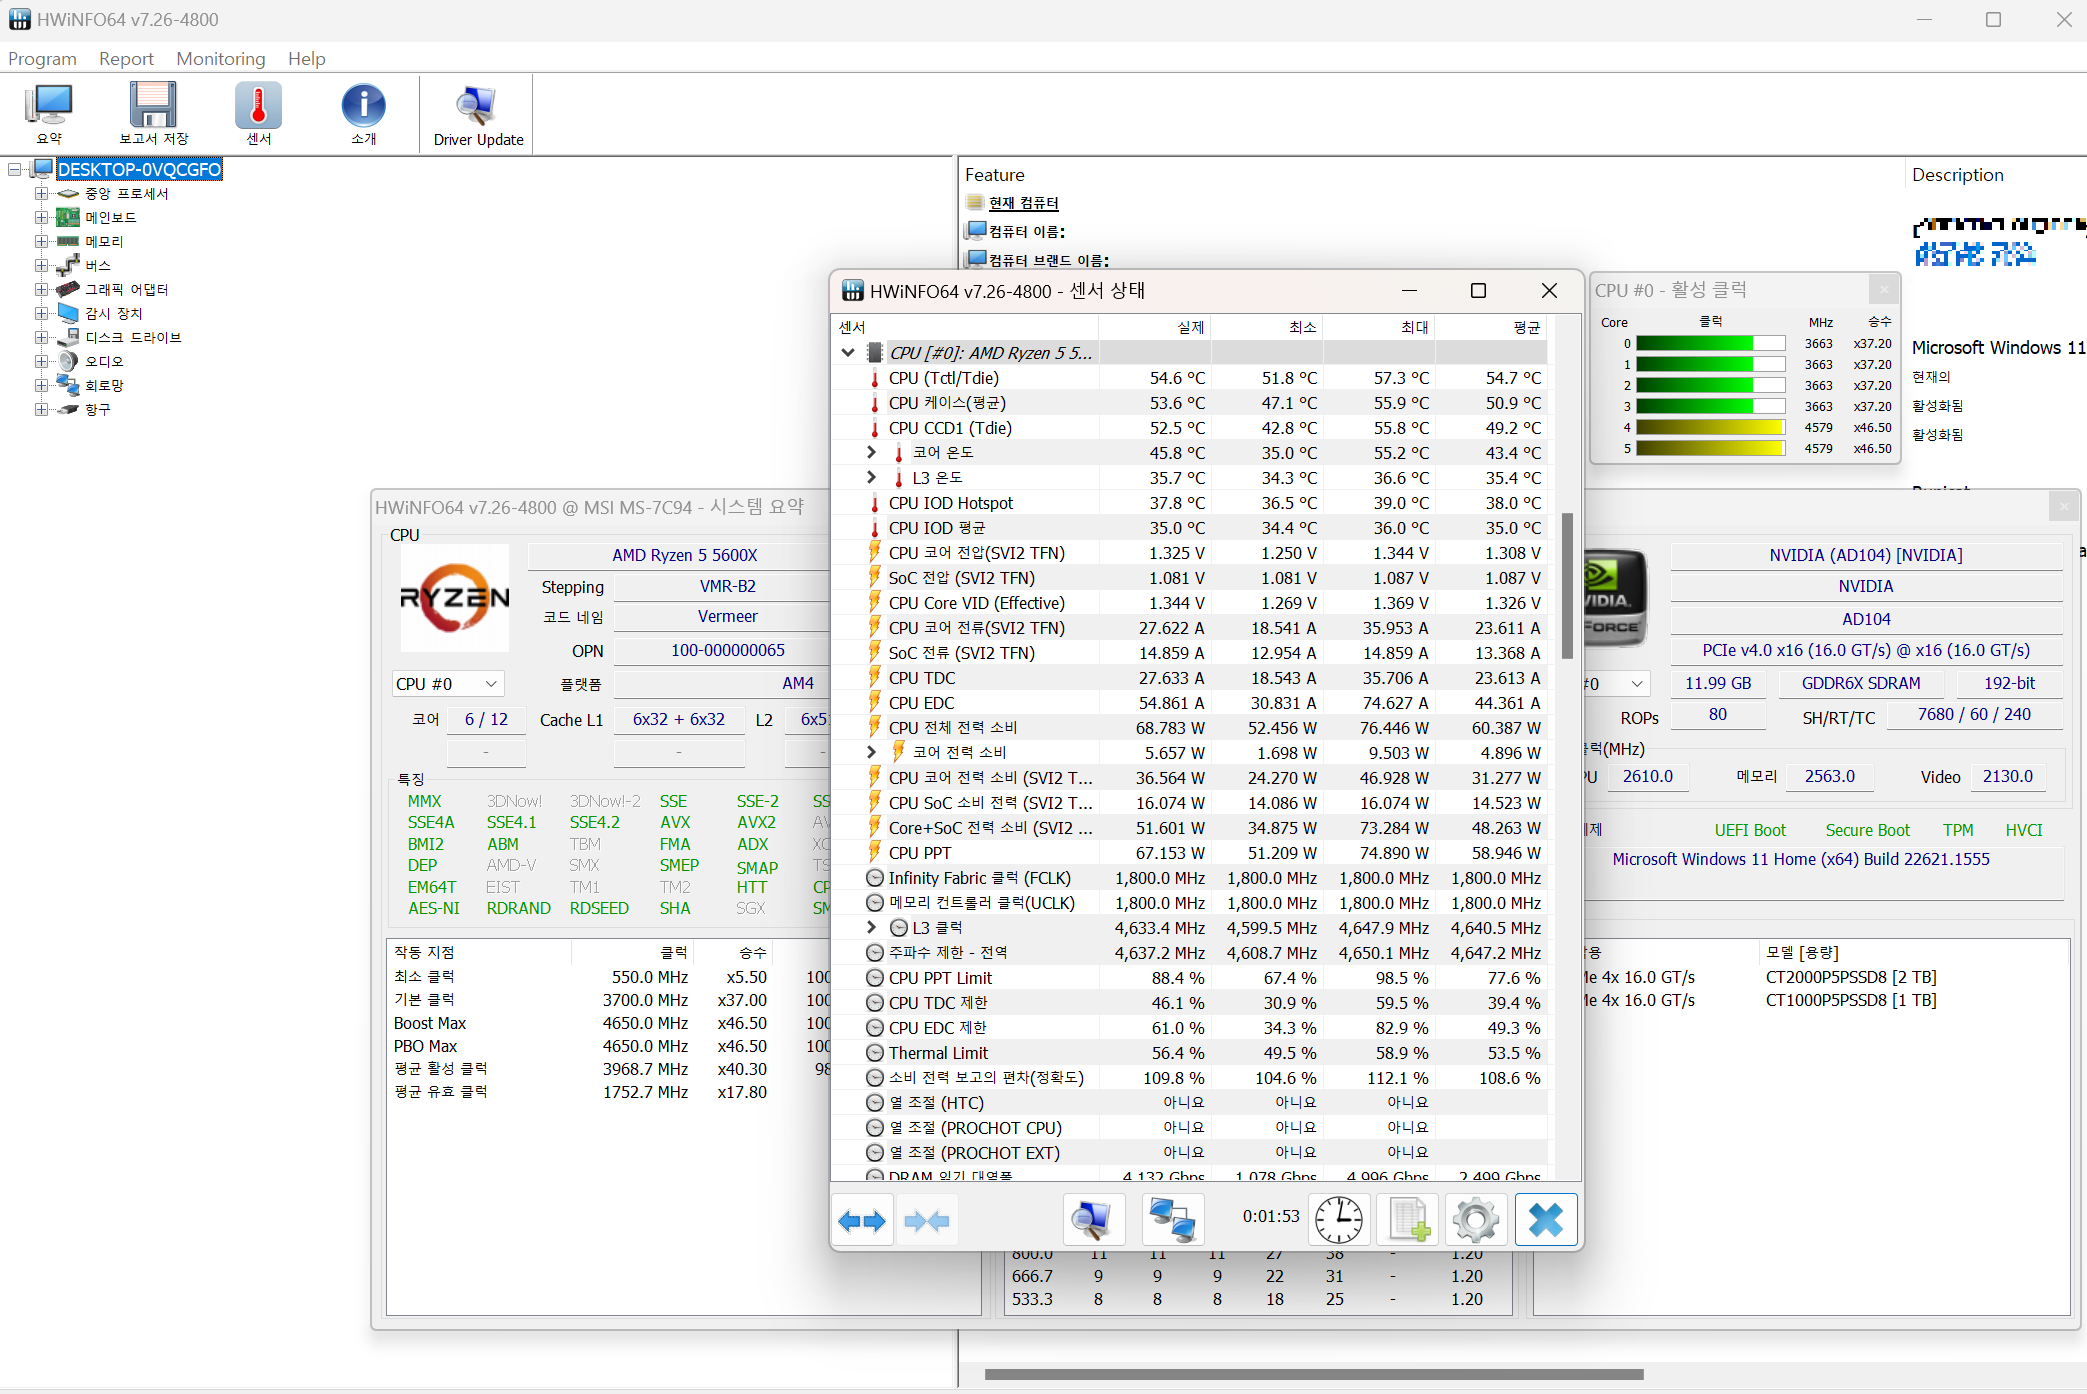The height and width of the screenshot is (1394, 2087).
Task: Expand the 메인보드 tree node
Action: pyautogui.click(x=41, y=217)
